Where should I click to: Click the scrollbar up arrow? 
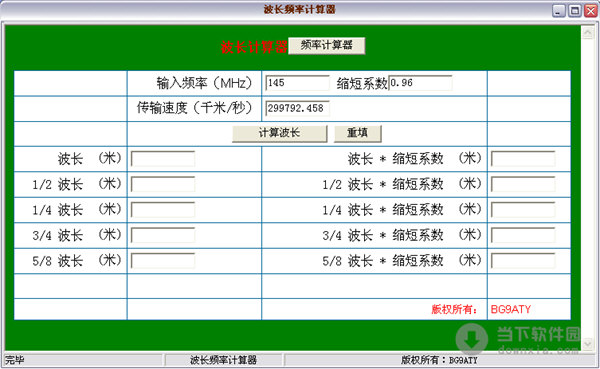(587, 33)
